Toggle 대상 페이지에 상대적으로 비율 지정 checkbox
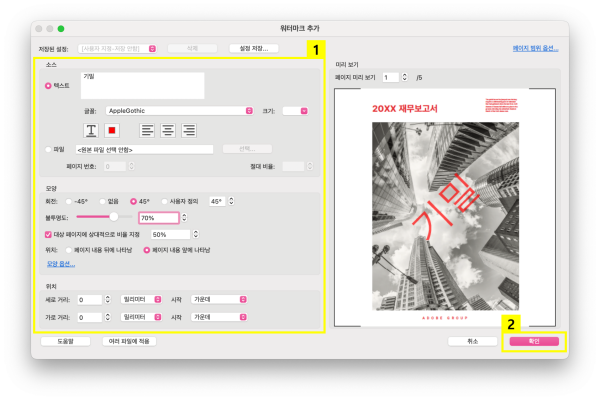The image size is (600, 400). pyautogui.click(x=48, y=234)
